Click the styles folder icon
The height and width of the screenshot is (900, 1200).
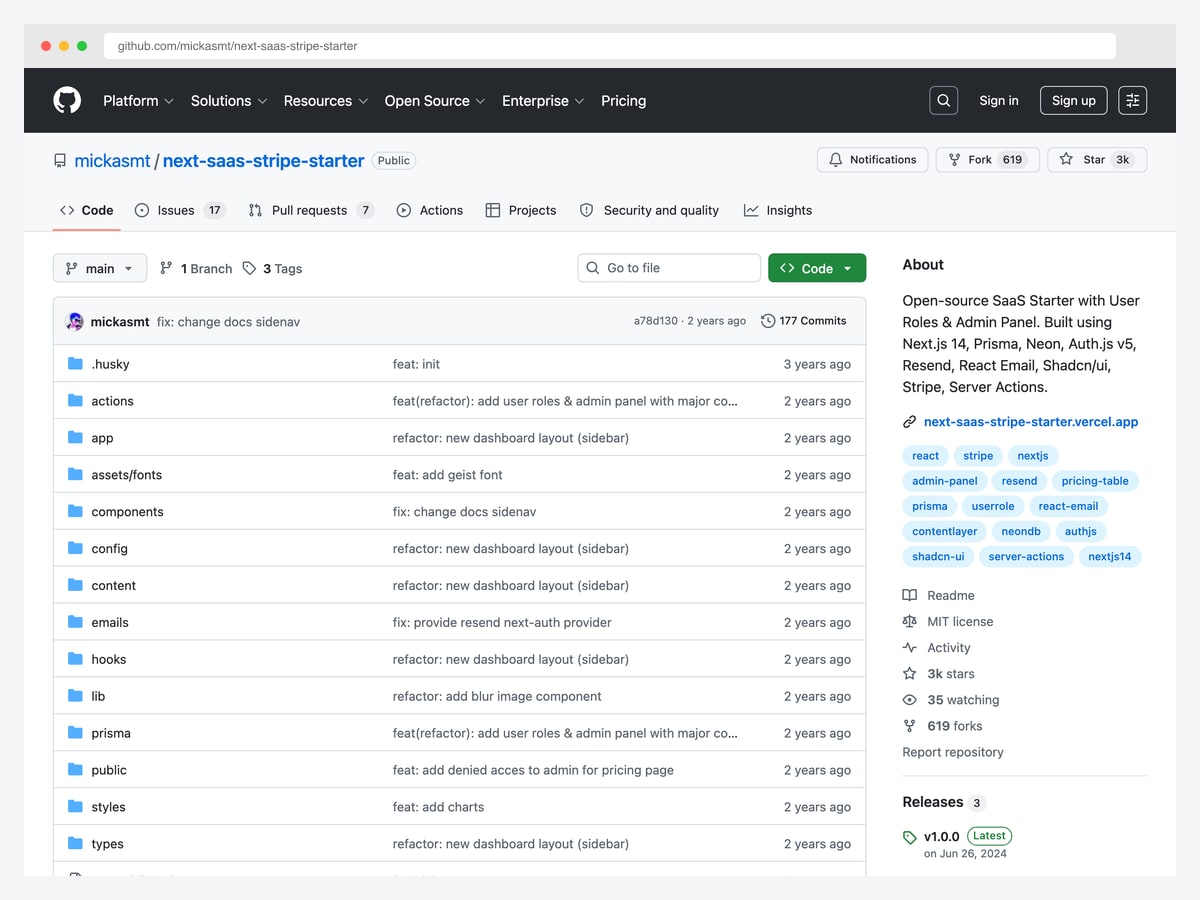pos(75,807)
